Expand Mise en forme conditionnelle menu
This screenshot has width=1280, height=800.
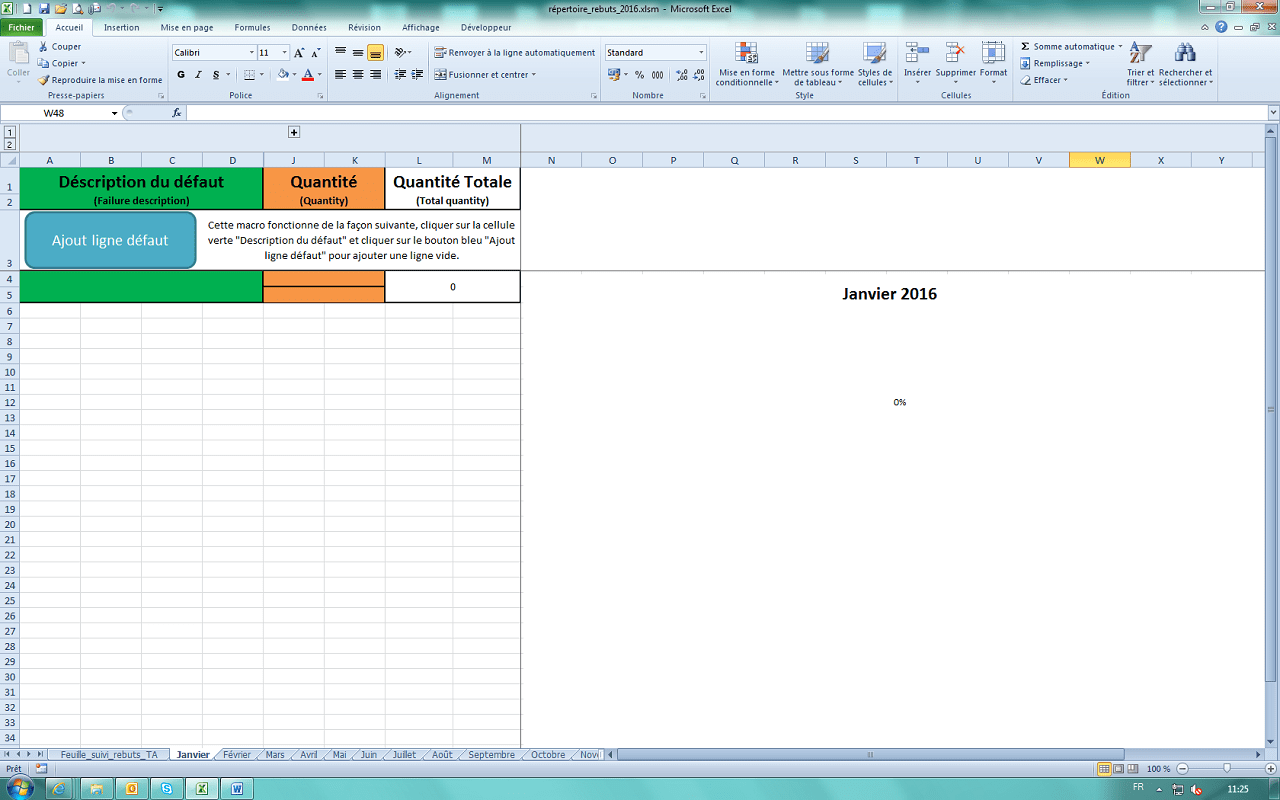(747, 65)
